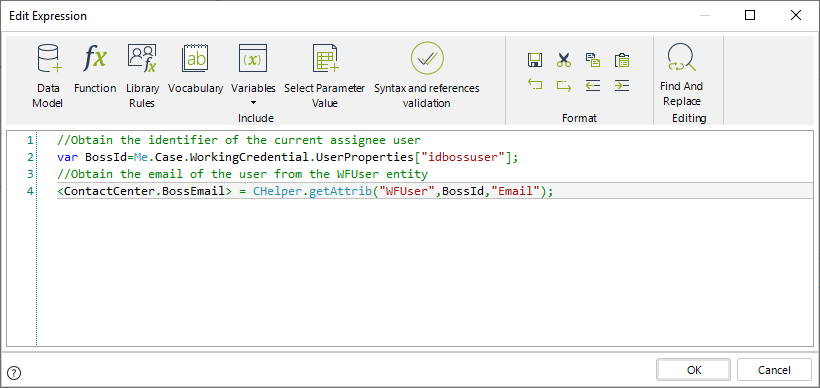This screenshot has width=820, height=388.
Task: Open Library Rules
Action: tap(142, 76)
